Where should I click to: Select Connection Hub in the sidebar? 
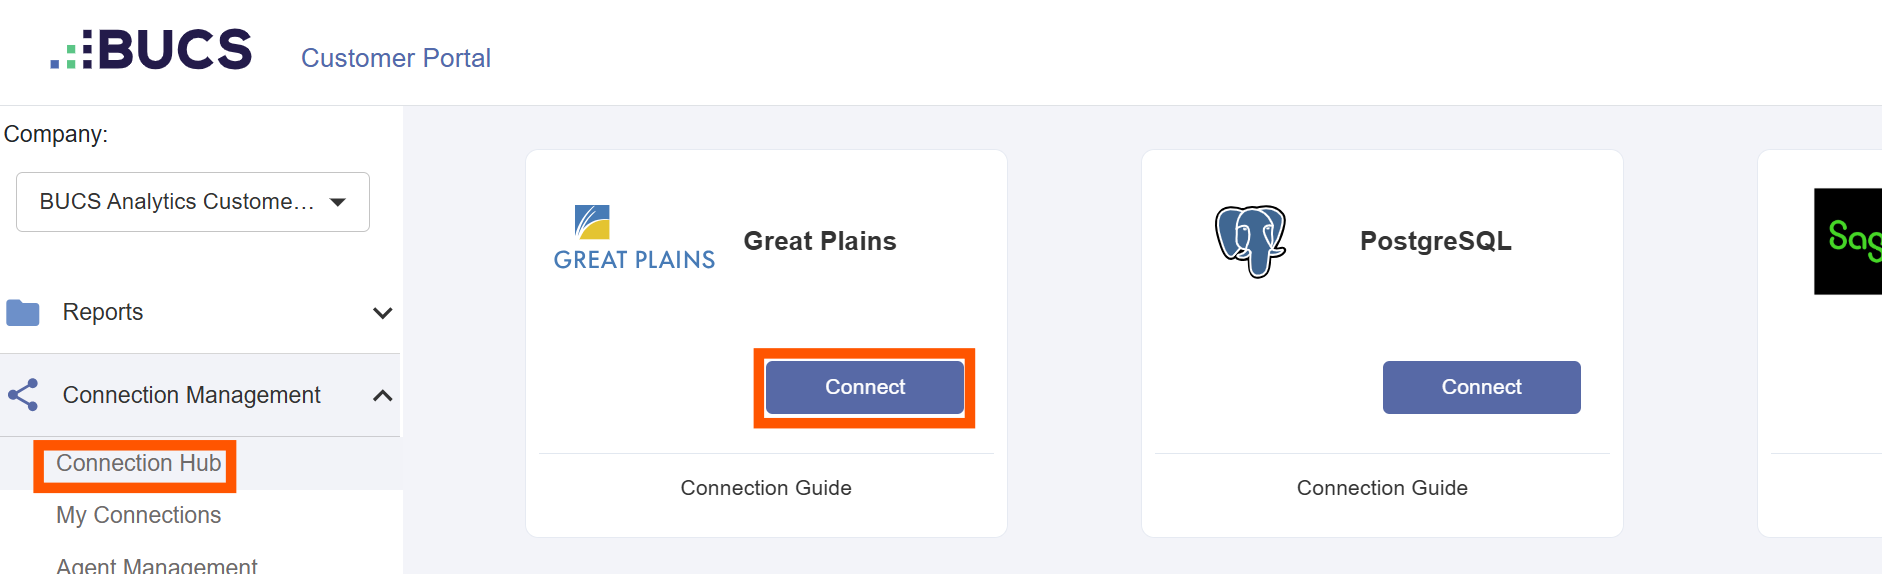[x=138, y=463]
